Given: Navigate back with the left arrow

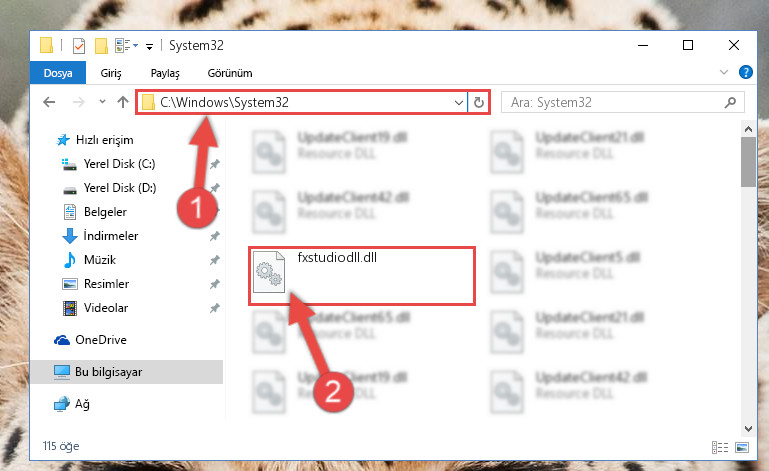Looking at the screenshot, I should tap(49, 102).
